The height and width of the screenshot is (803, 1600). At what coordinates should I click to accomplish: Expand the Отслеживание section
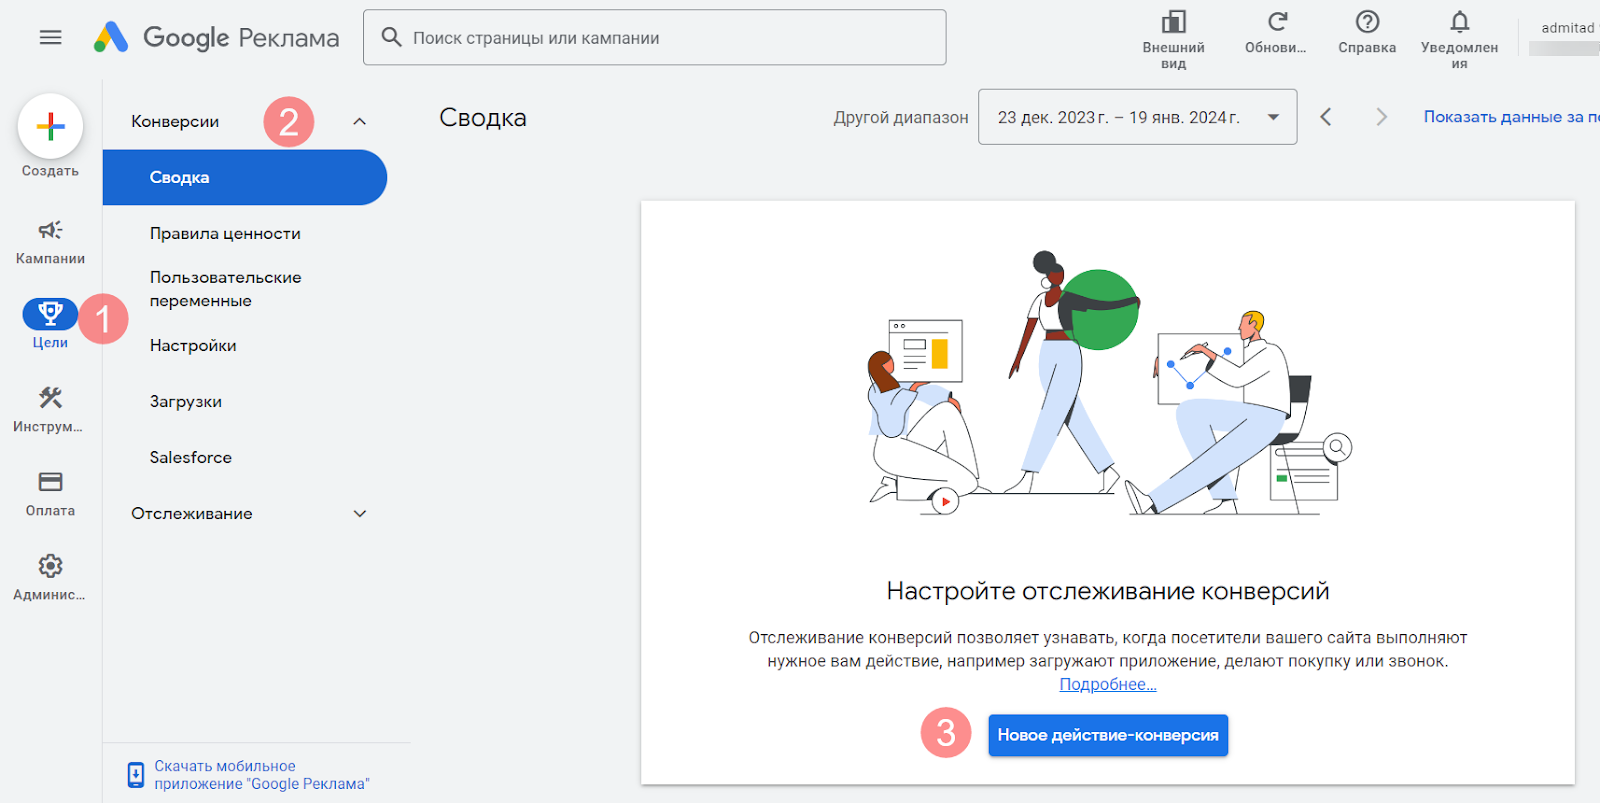(359, 514)
